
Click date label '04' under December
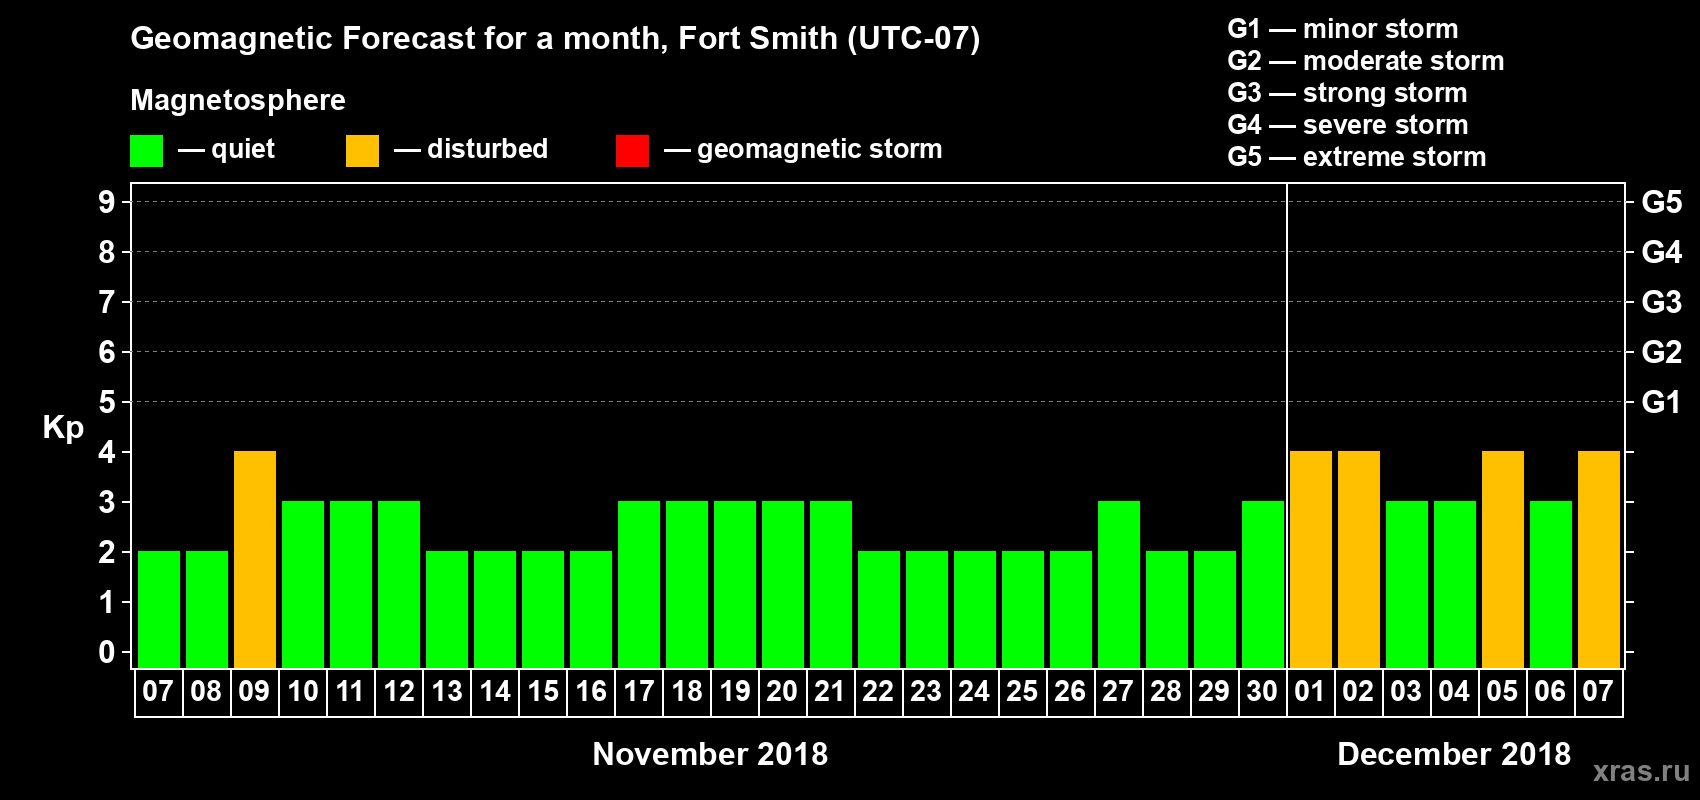point(1454,692)
